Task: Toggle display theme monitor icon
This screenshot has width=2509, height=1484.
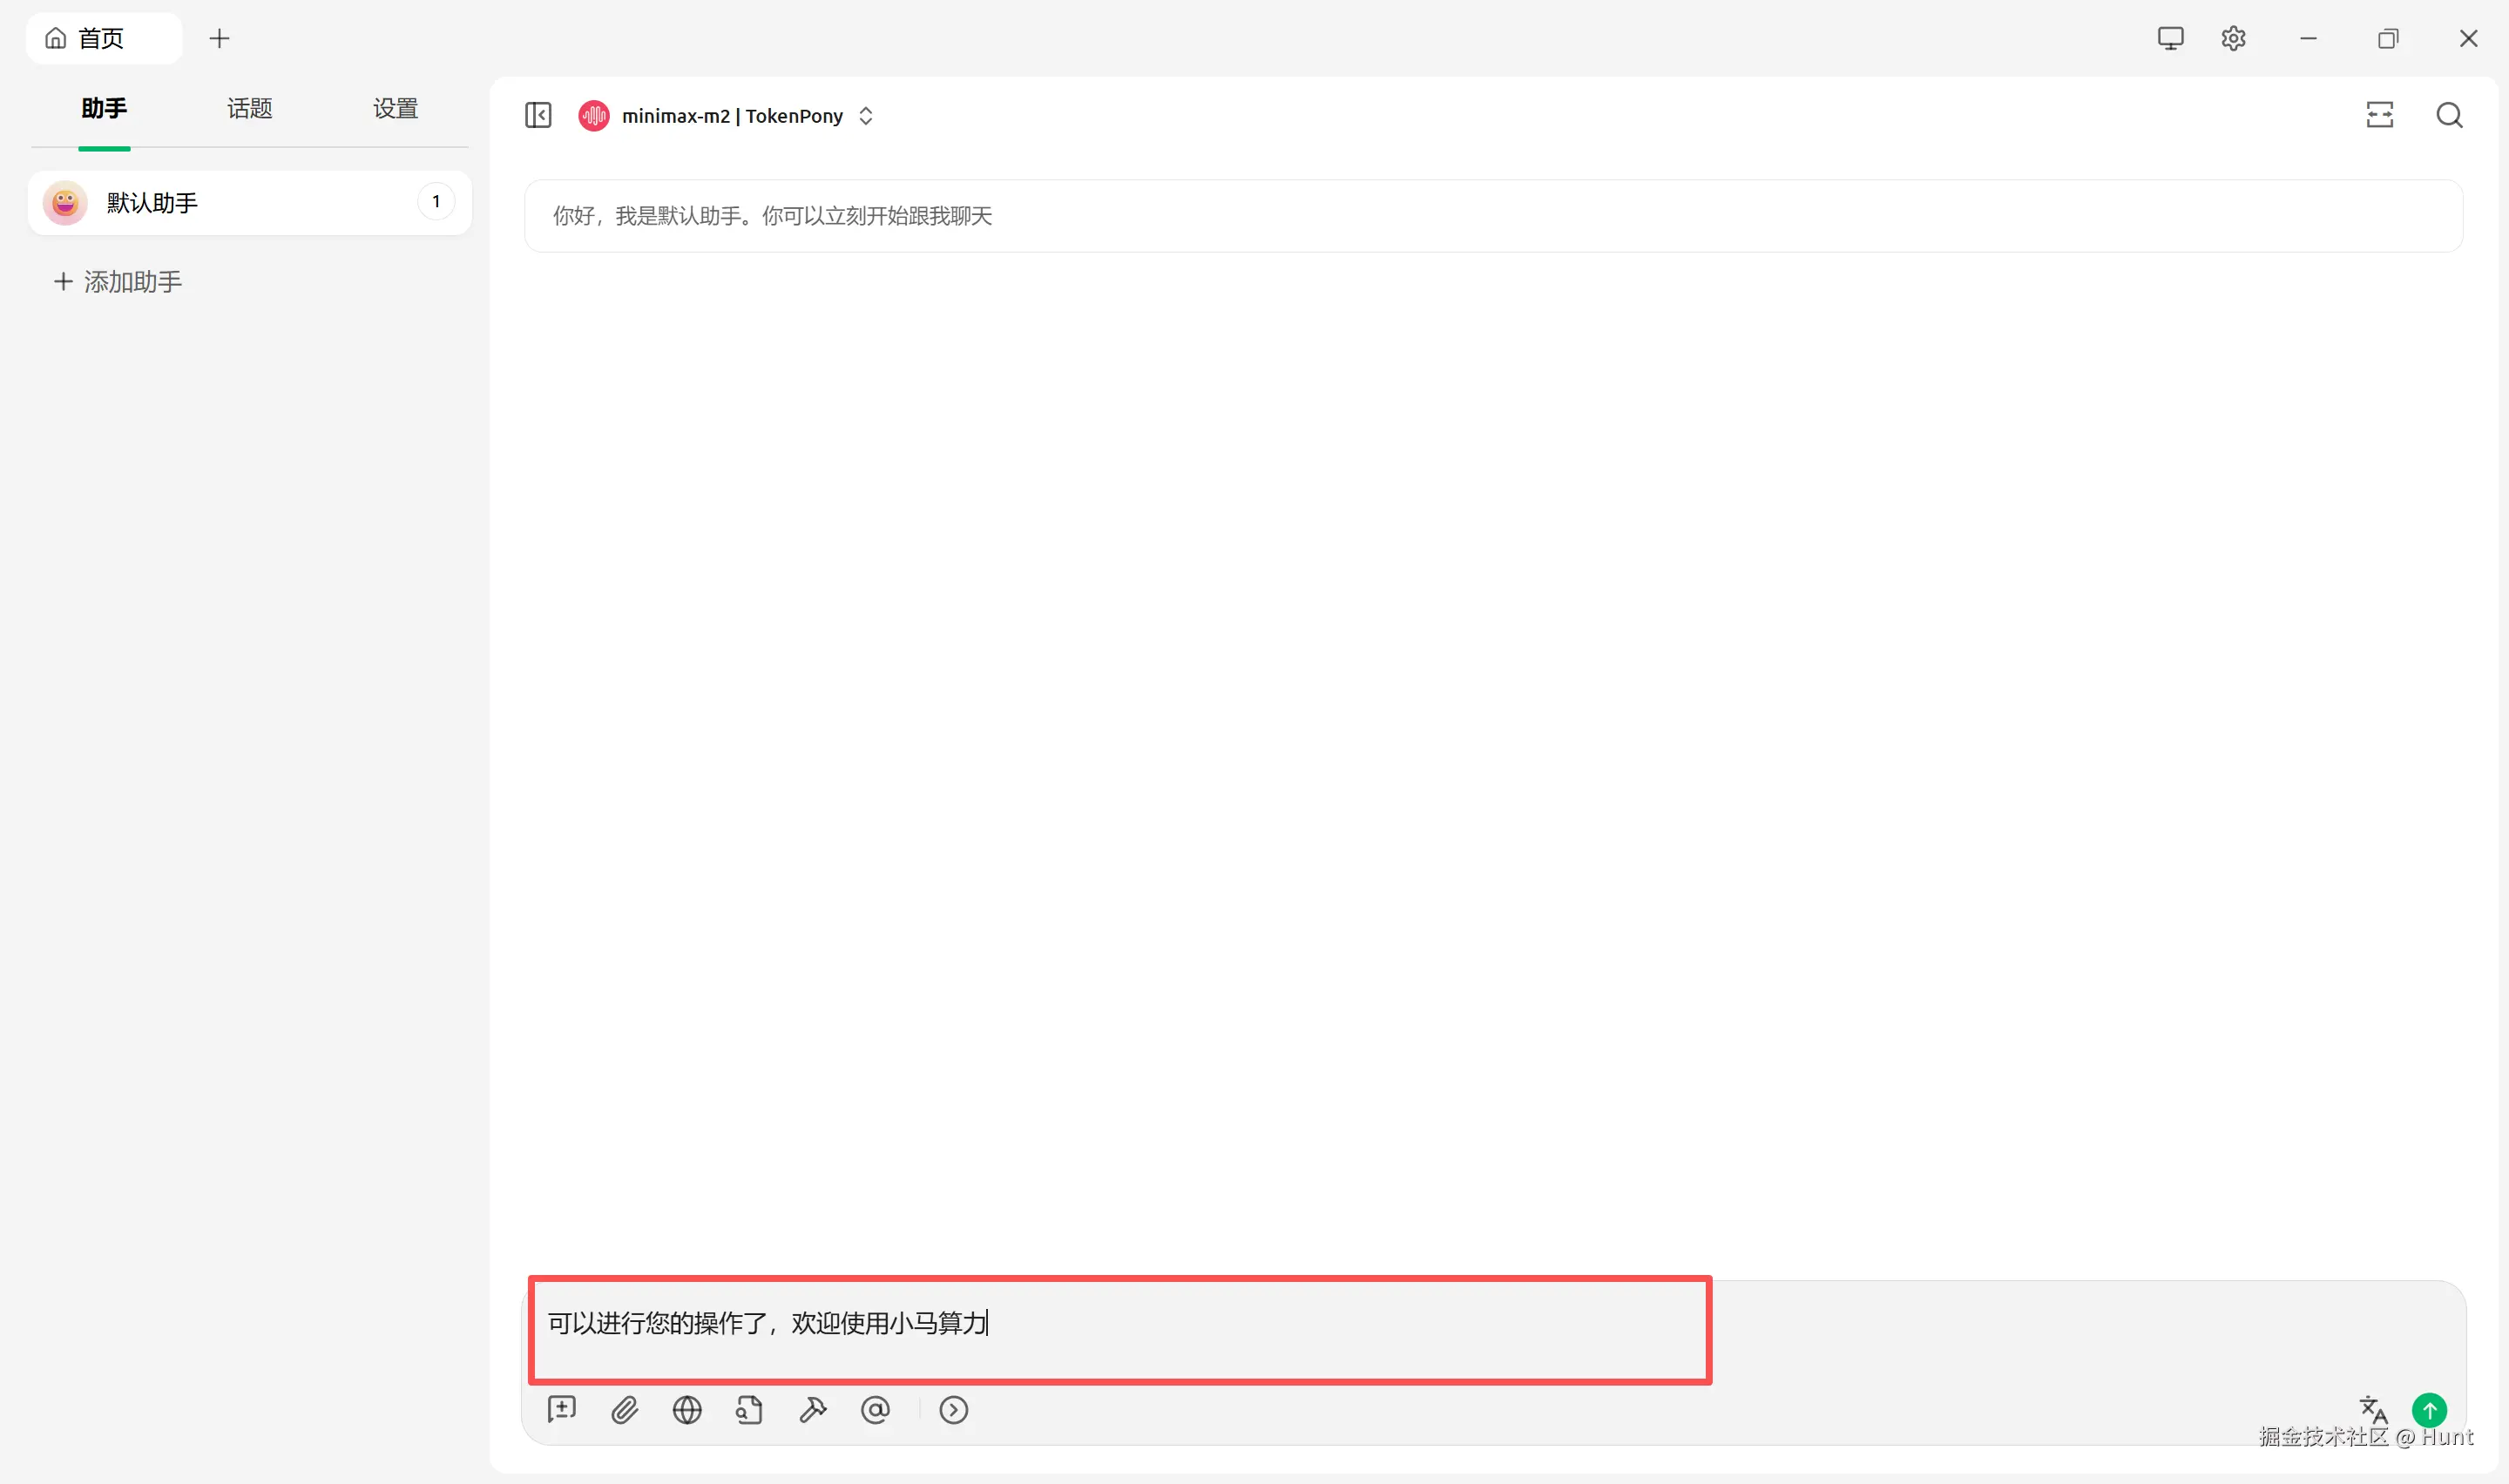Action: (x=2170, y=38)
